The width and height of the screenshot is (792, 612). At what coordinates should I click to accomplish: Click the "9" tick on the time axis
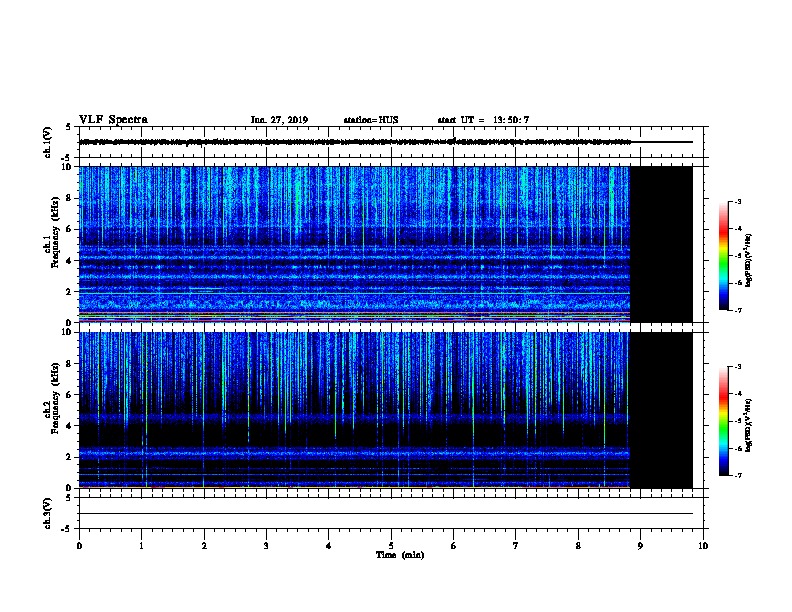[640, 545]
